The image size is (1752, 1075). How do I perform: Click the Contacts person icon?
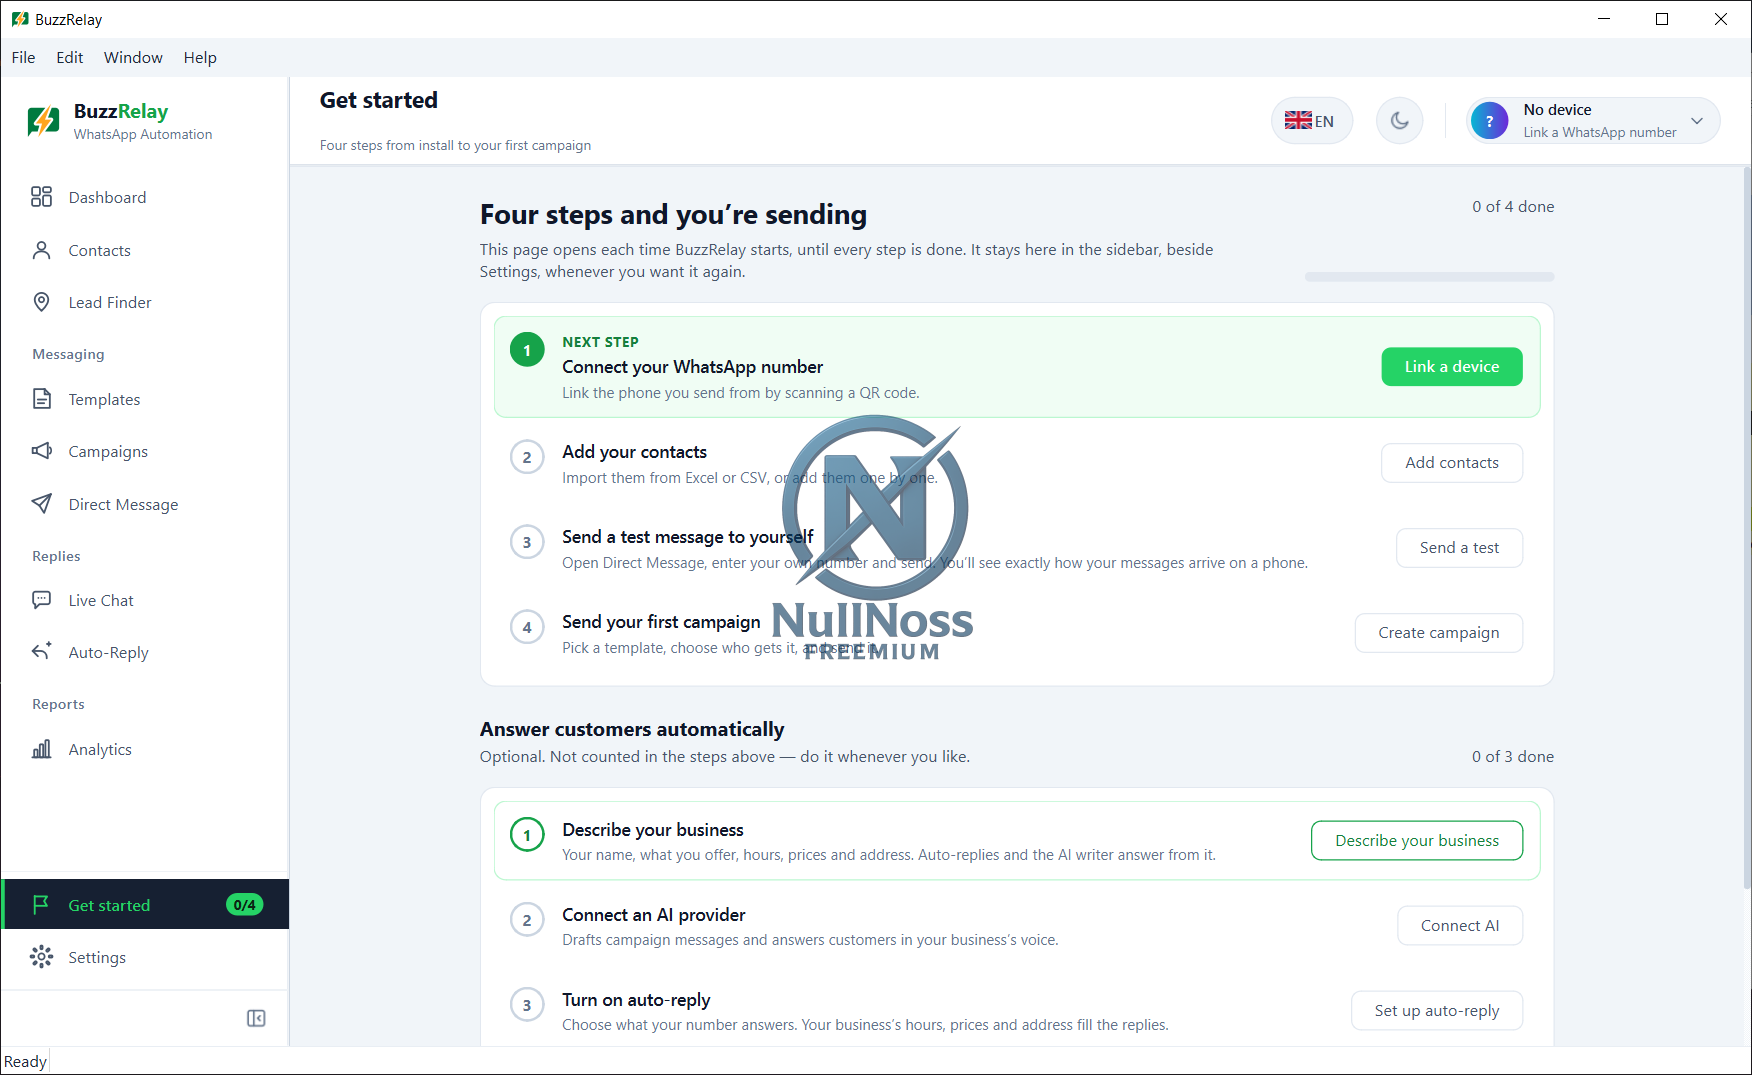pyautogui.click(x=41, y=250)
